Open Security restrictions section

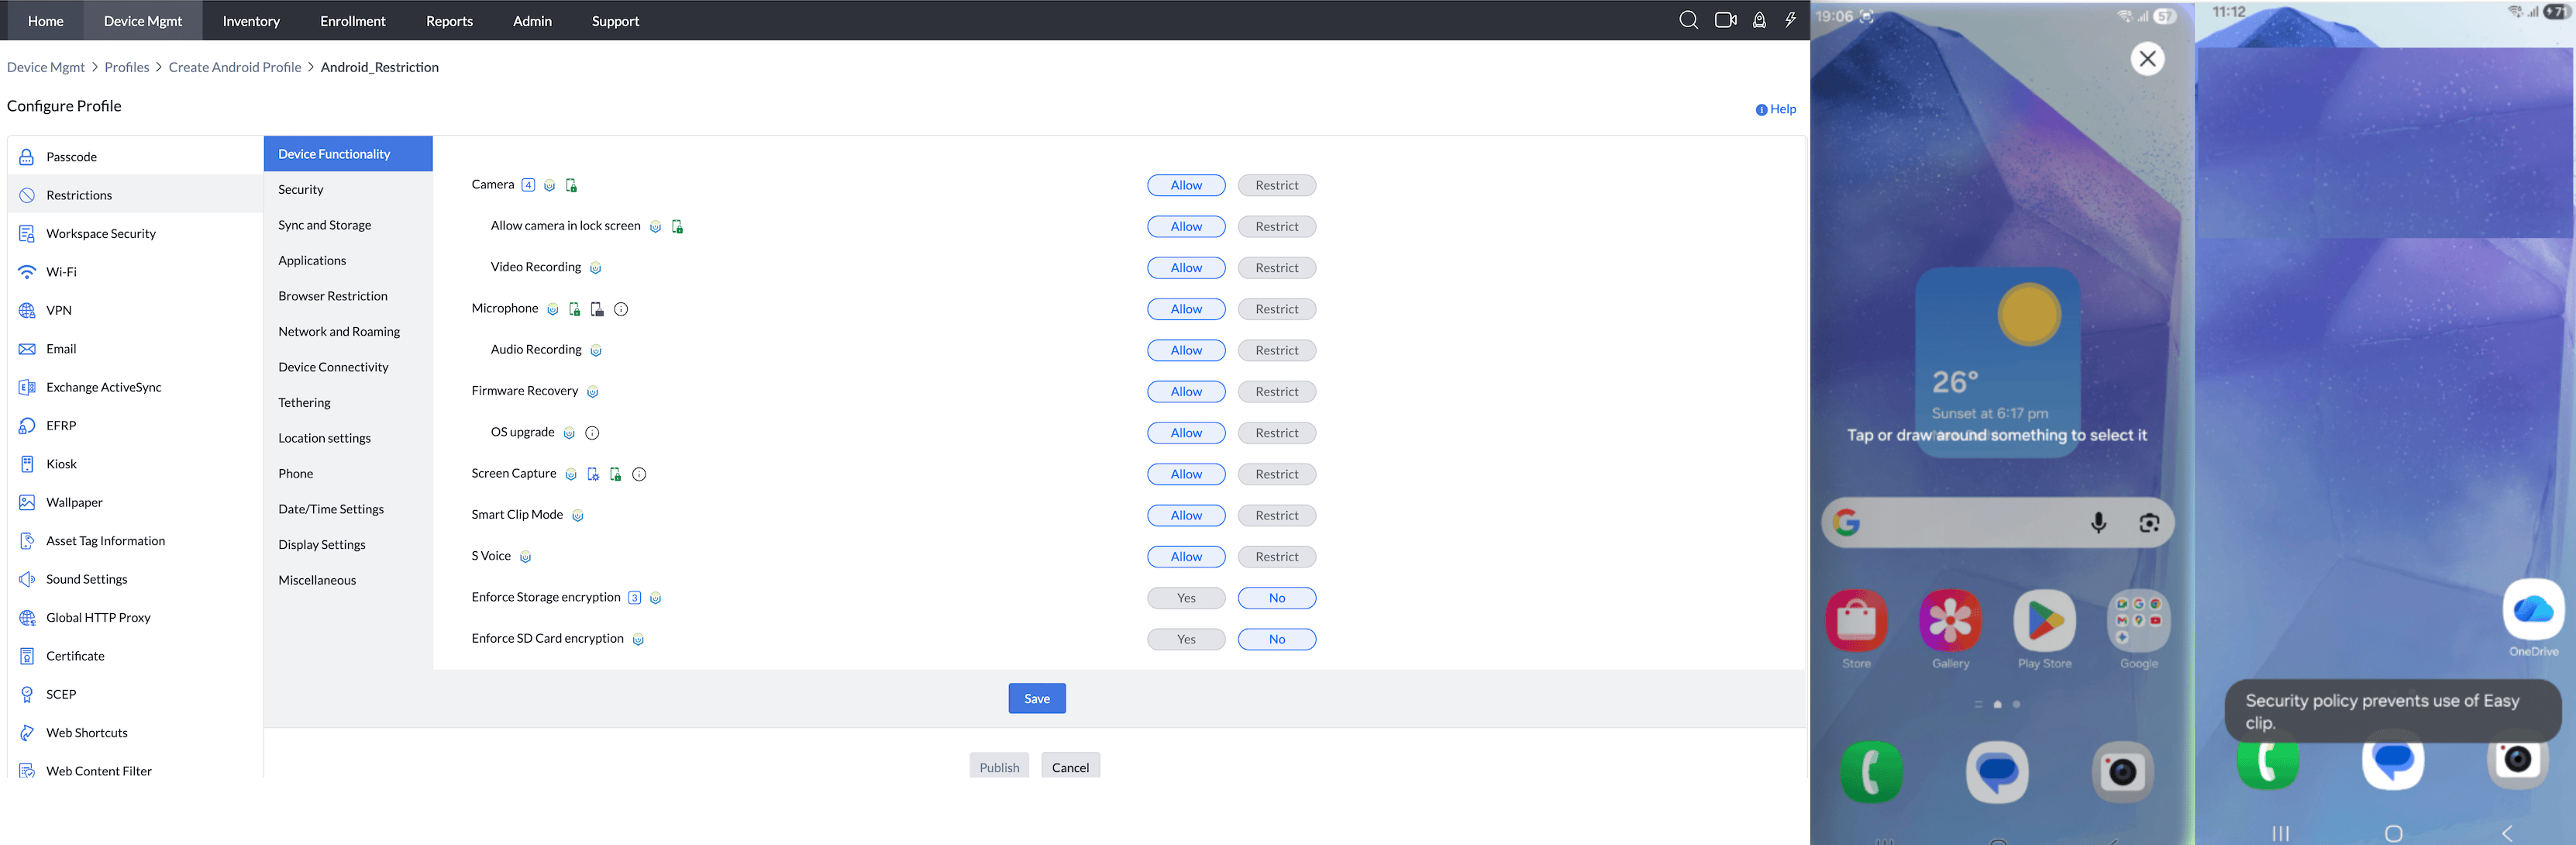301,189
